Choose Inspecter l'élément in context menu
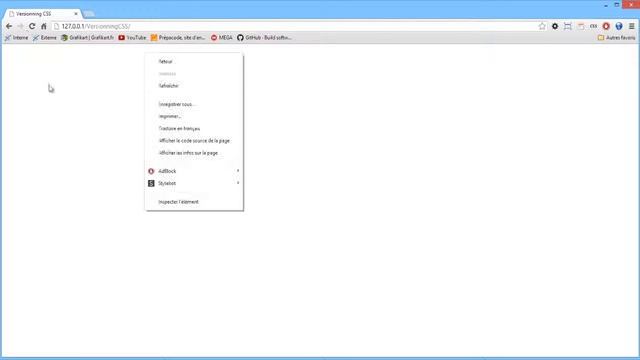 (x=194, y=202)
